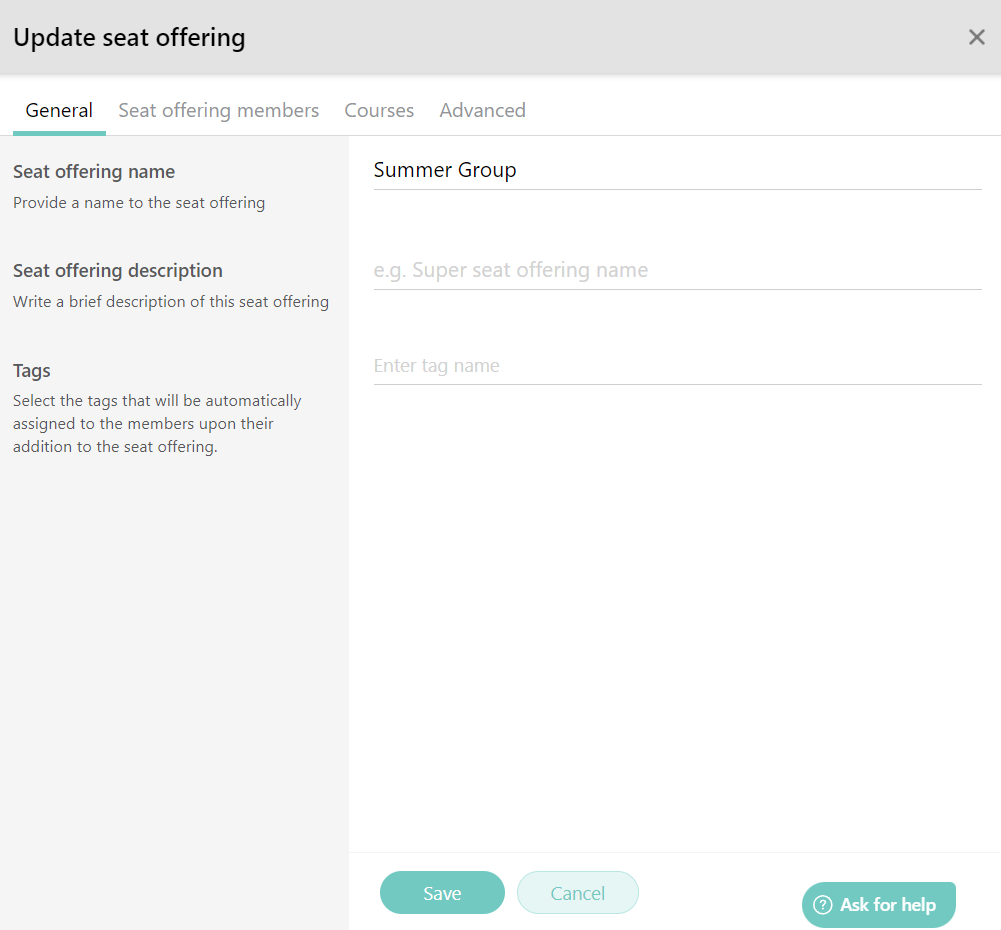
Task: Click the Seat offering name heading
Action: [x=94, y=171]
